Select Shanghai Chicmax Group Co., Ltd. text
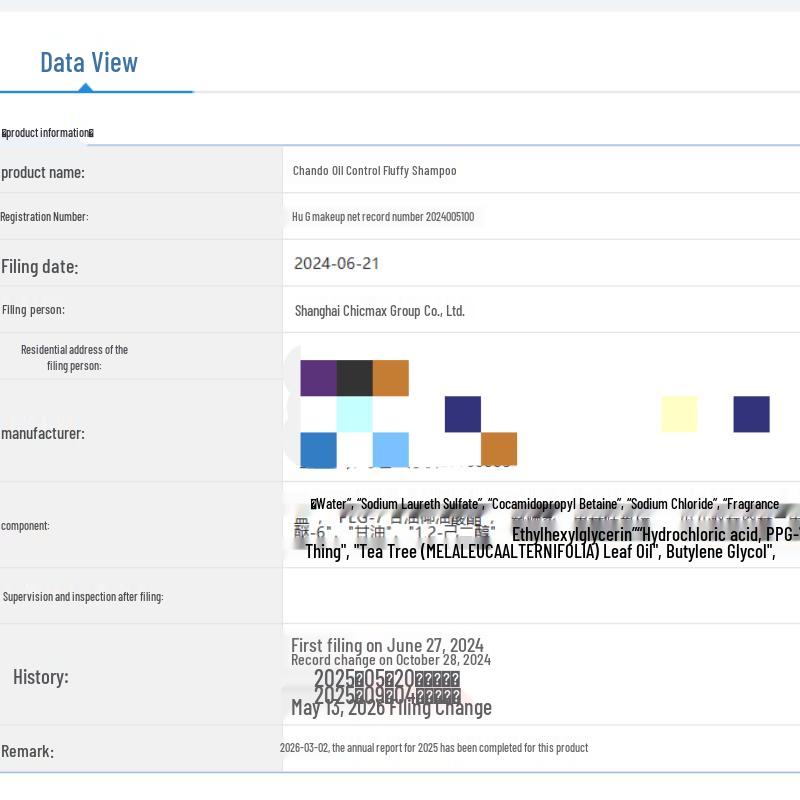 coord(380,311)
